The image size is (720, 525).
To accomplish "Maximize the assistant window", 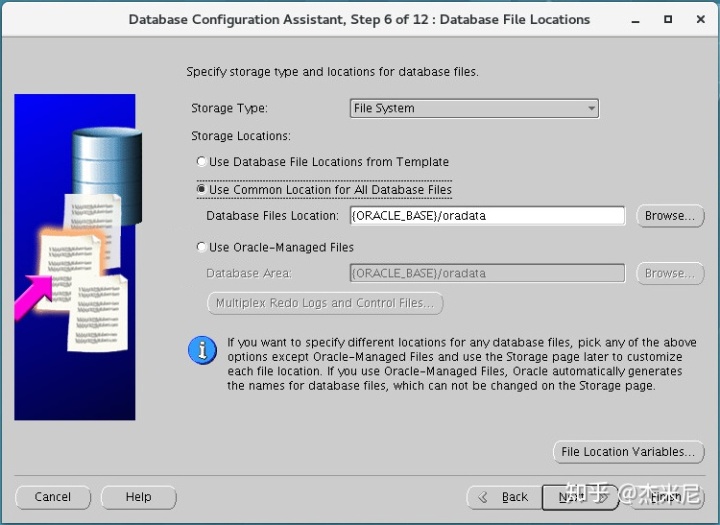I will coord(668,19).
